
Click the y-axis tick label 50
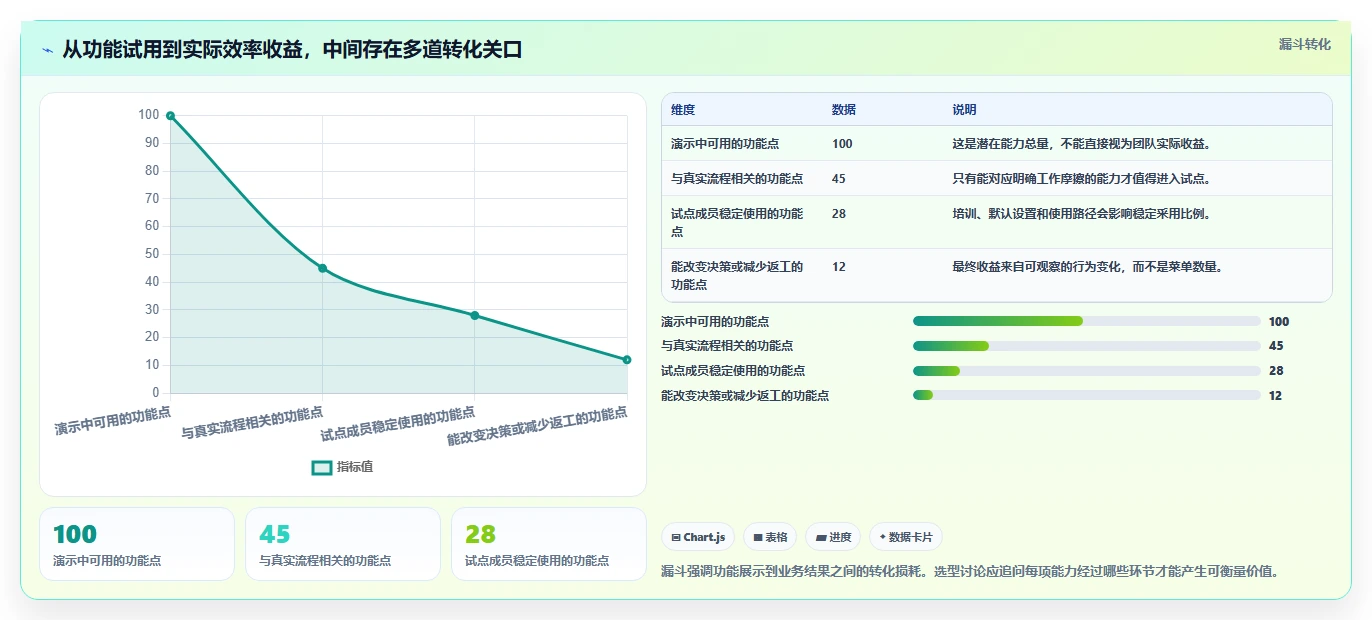click(x=152, y=254)
